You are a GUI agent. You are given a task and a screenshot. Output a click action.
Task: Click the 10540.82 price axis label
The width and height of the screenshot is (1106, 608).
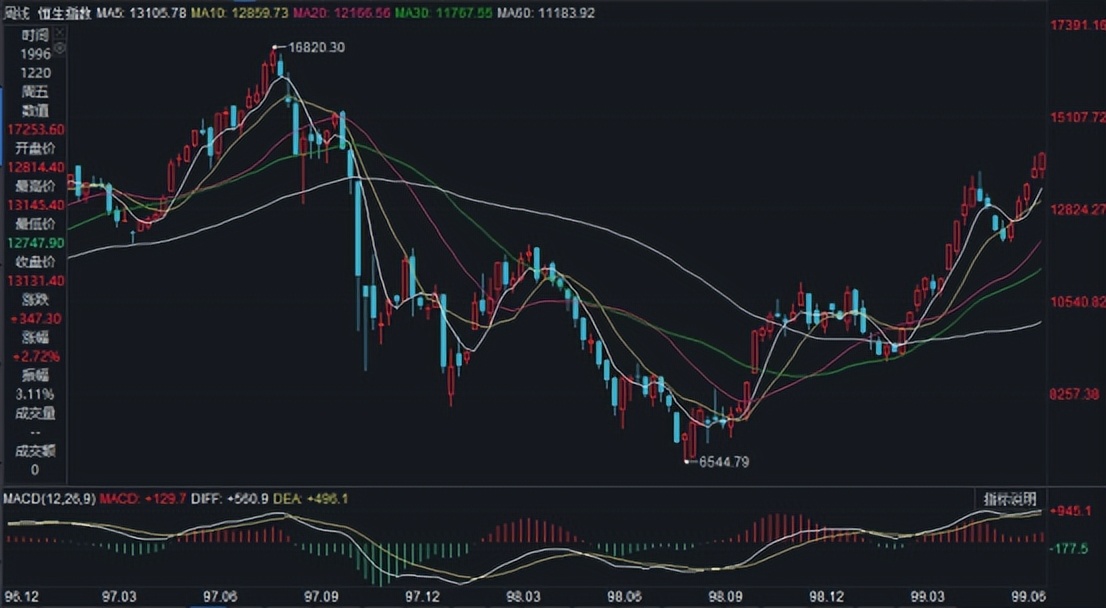[1078, 302]
